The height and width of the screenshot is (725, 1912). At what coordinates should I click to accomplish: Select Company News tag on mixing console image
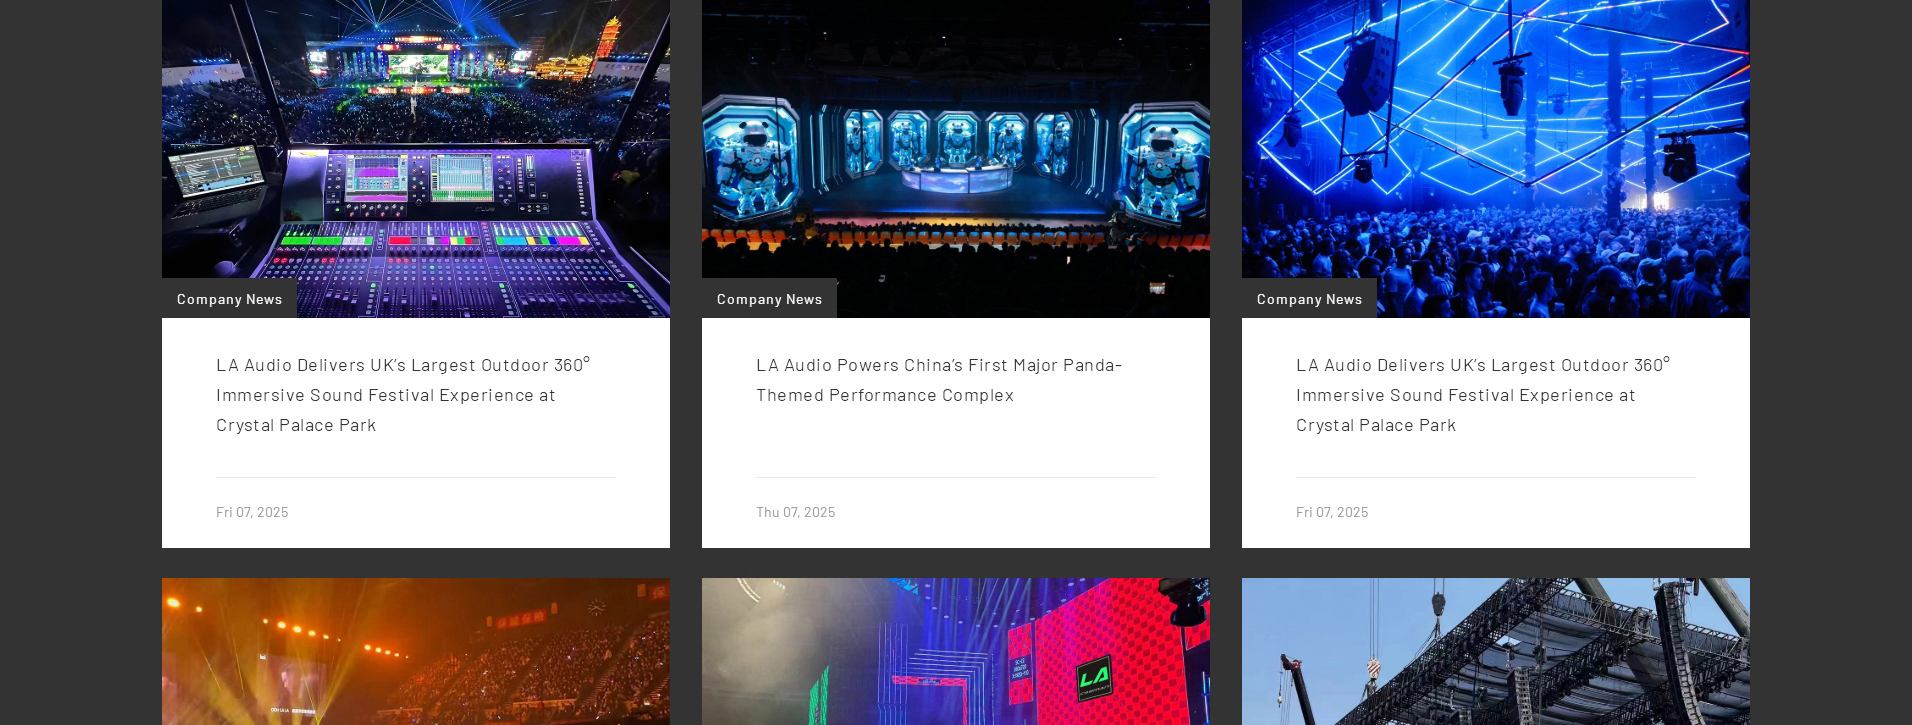[x=229, y=298]
